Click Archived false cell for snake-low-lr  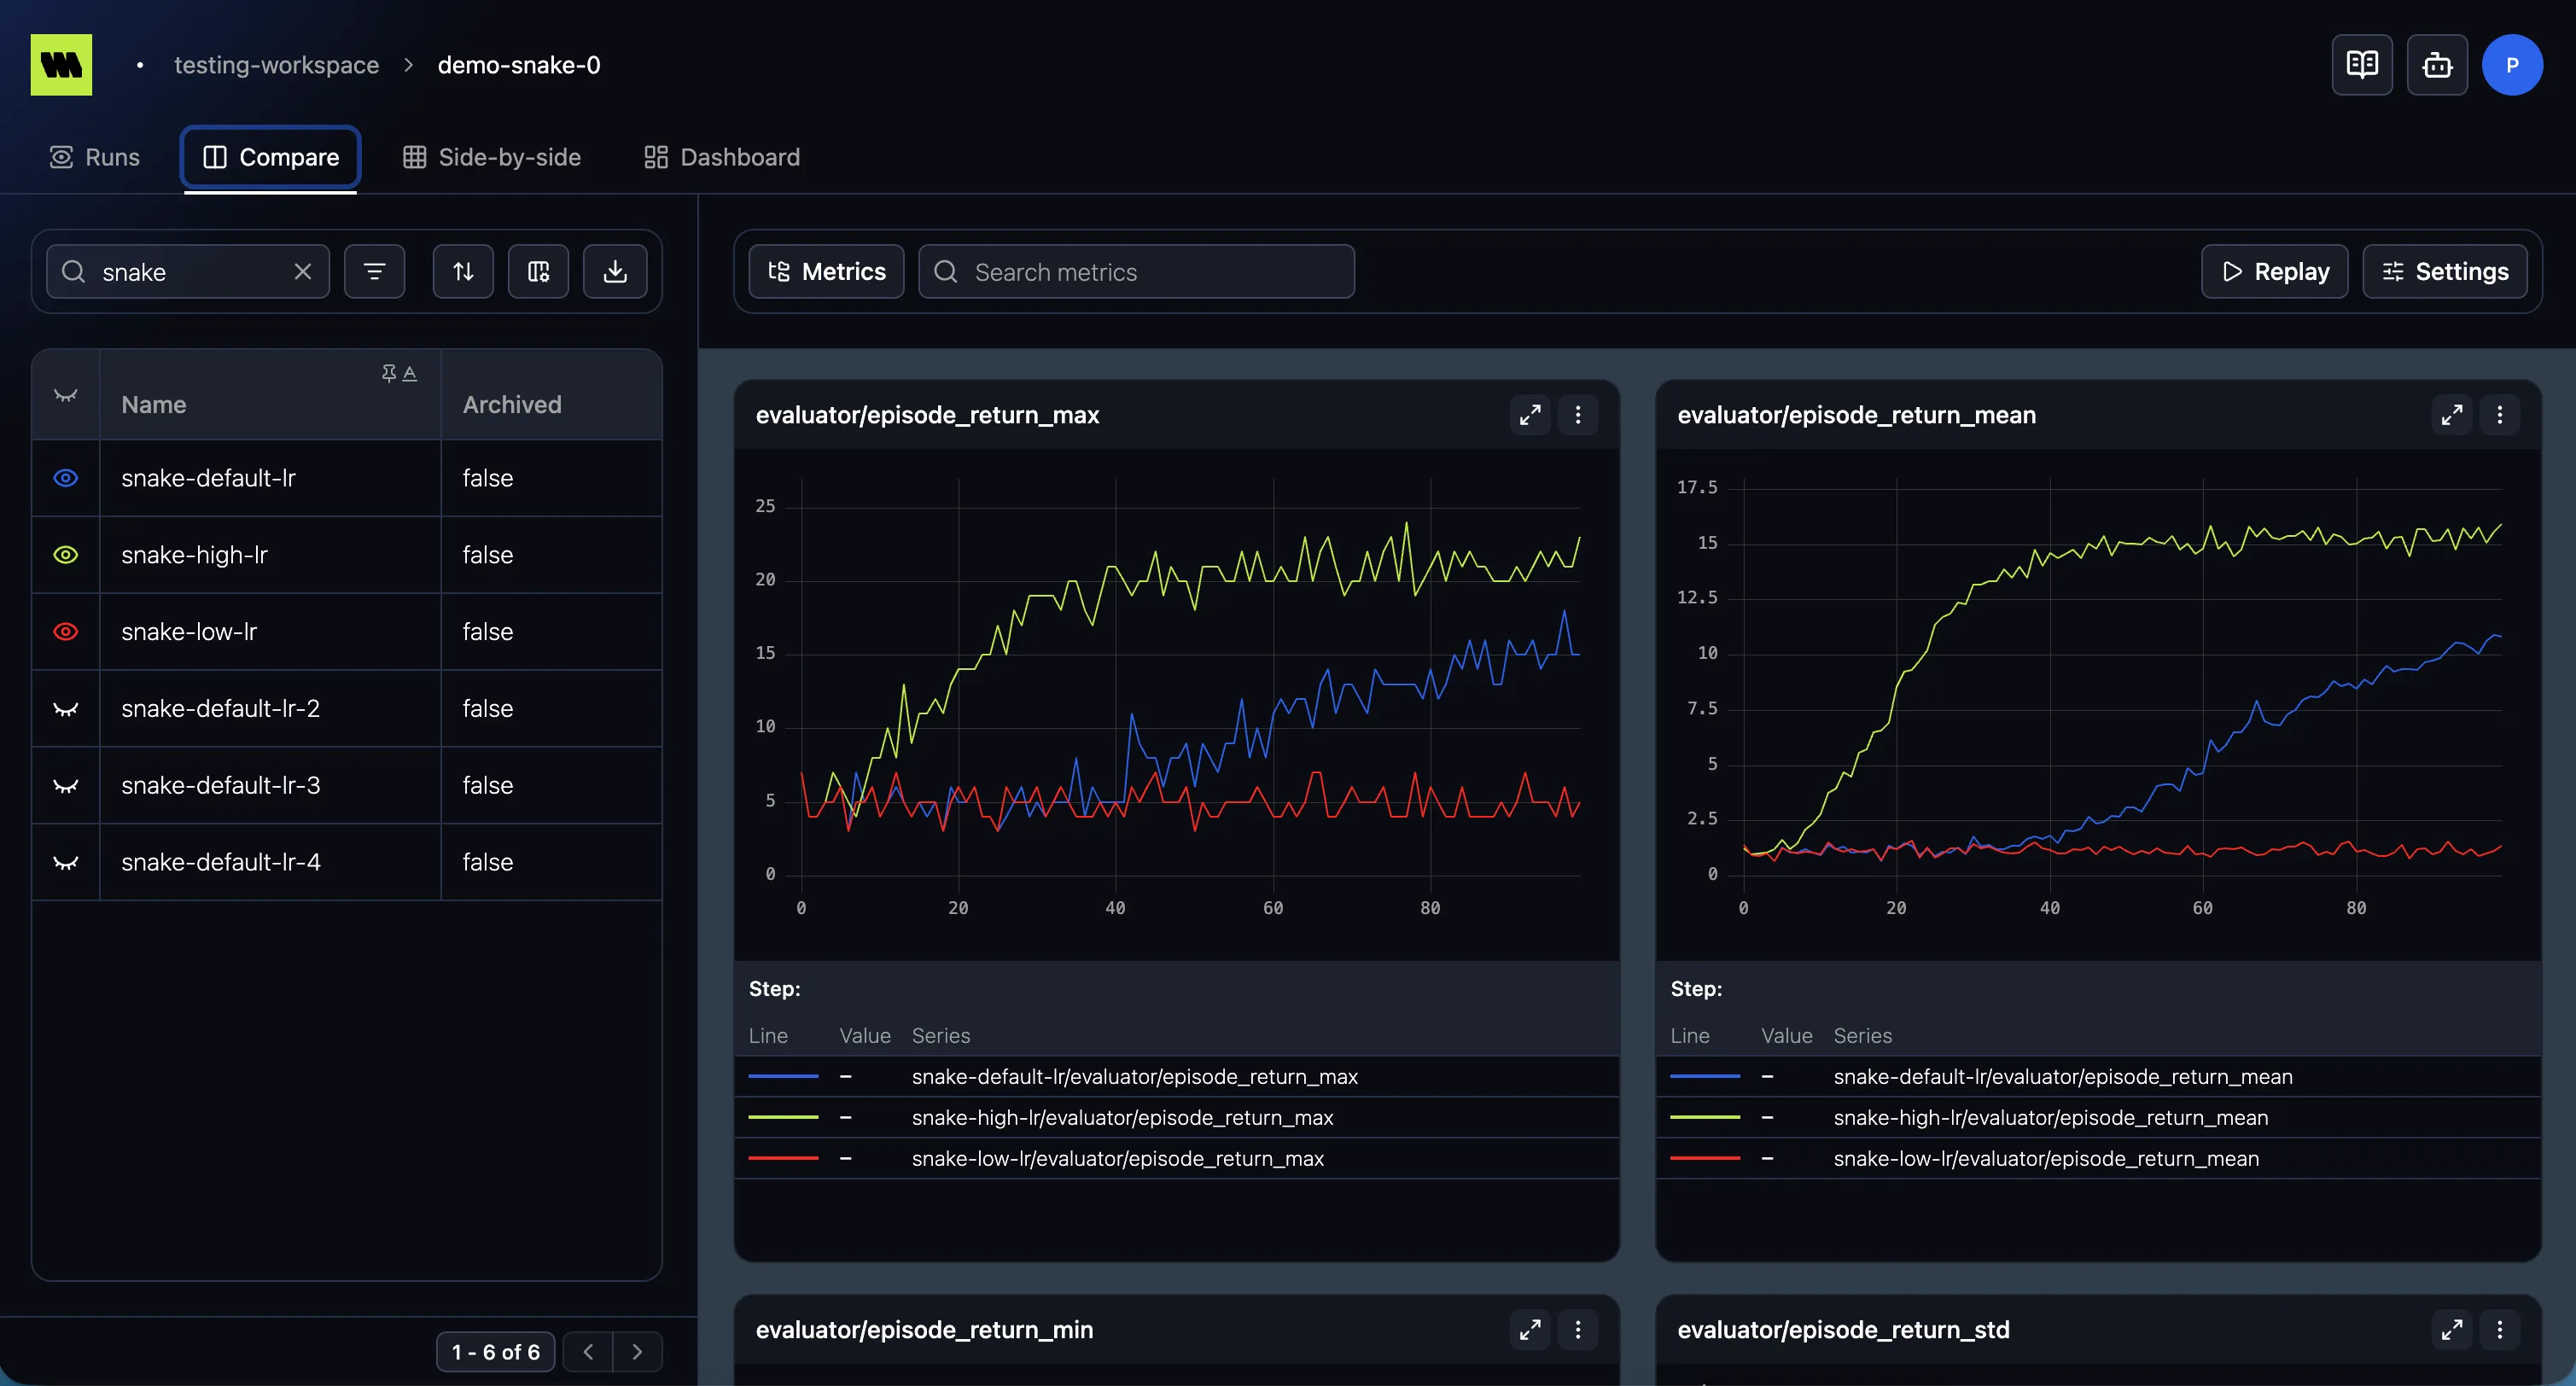pyautogui.click(x=551, y=632)
